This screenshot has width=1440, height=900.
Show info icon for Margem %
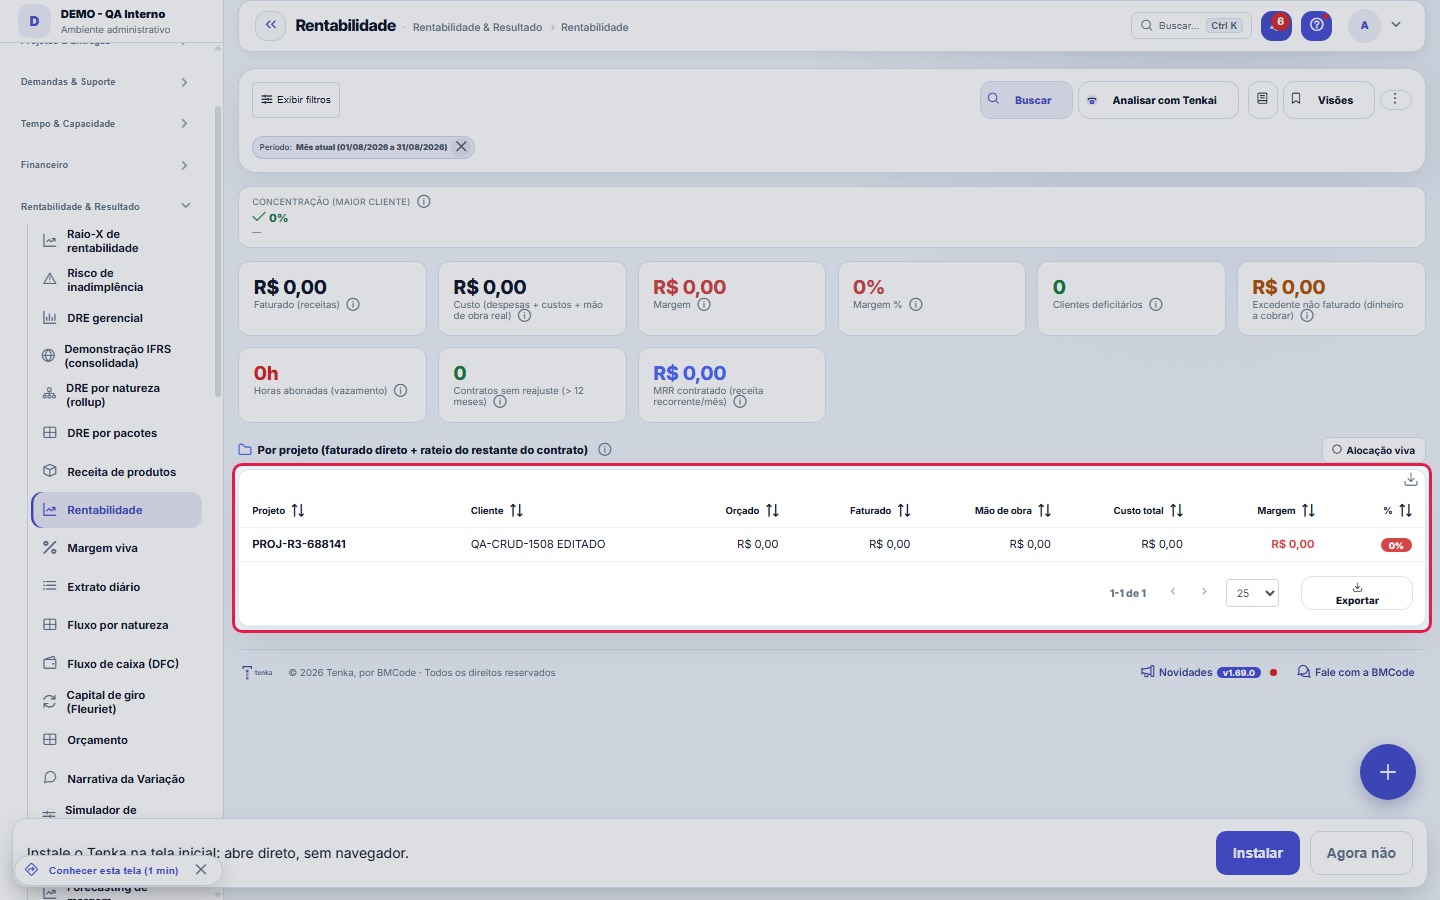[916, 305]
